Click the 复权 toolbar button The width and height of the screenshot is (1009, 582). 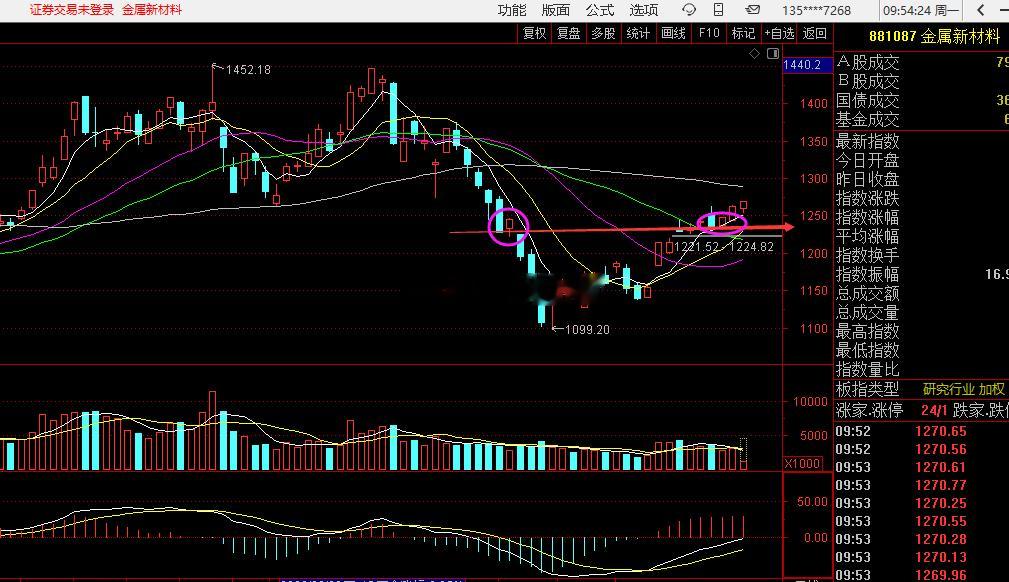tap(534, 33)
